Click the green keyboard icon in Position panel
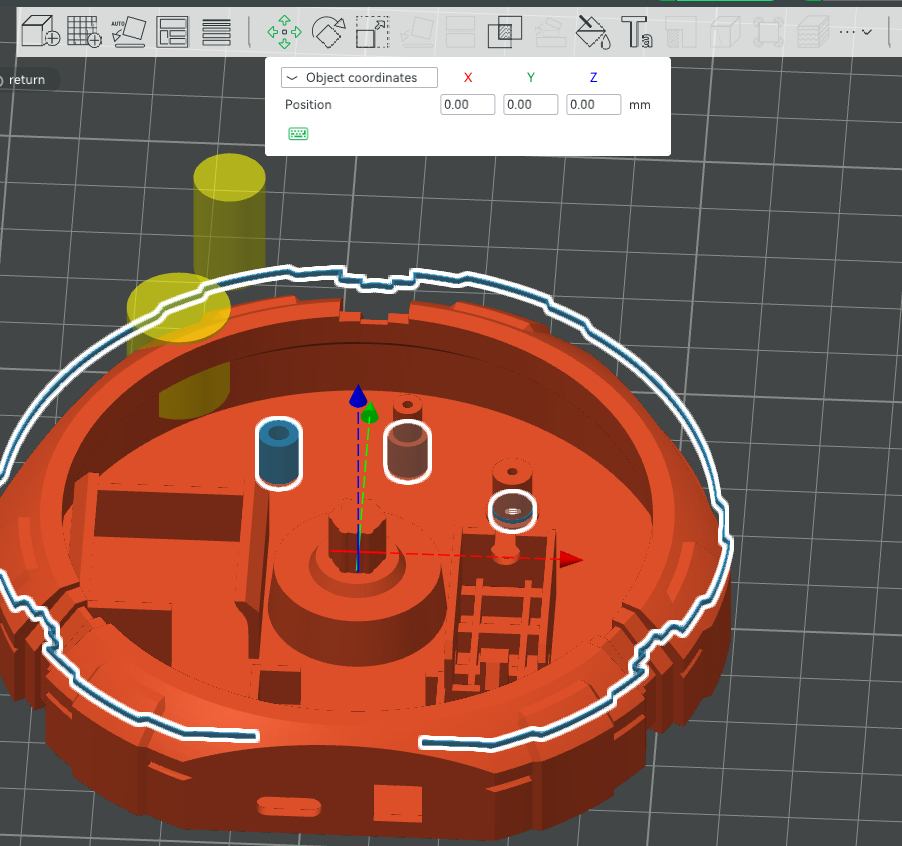Image resolution: width=902 pixels, height=846 pixels. click(x=298, y=133)
